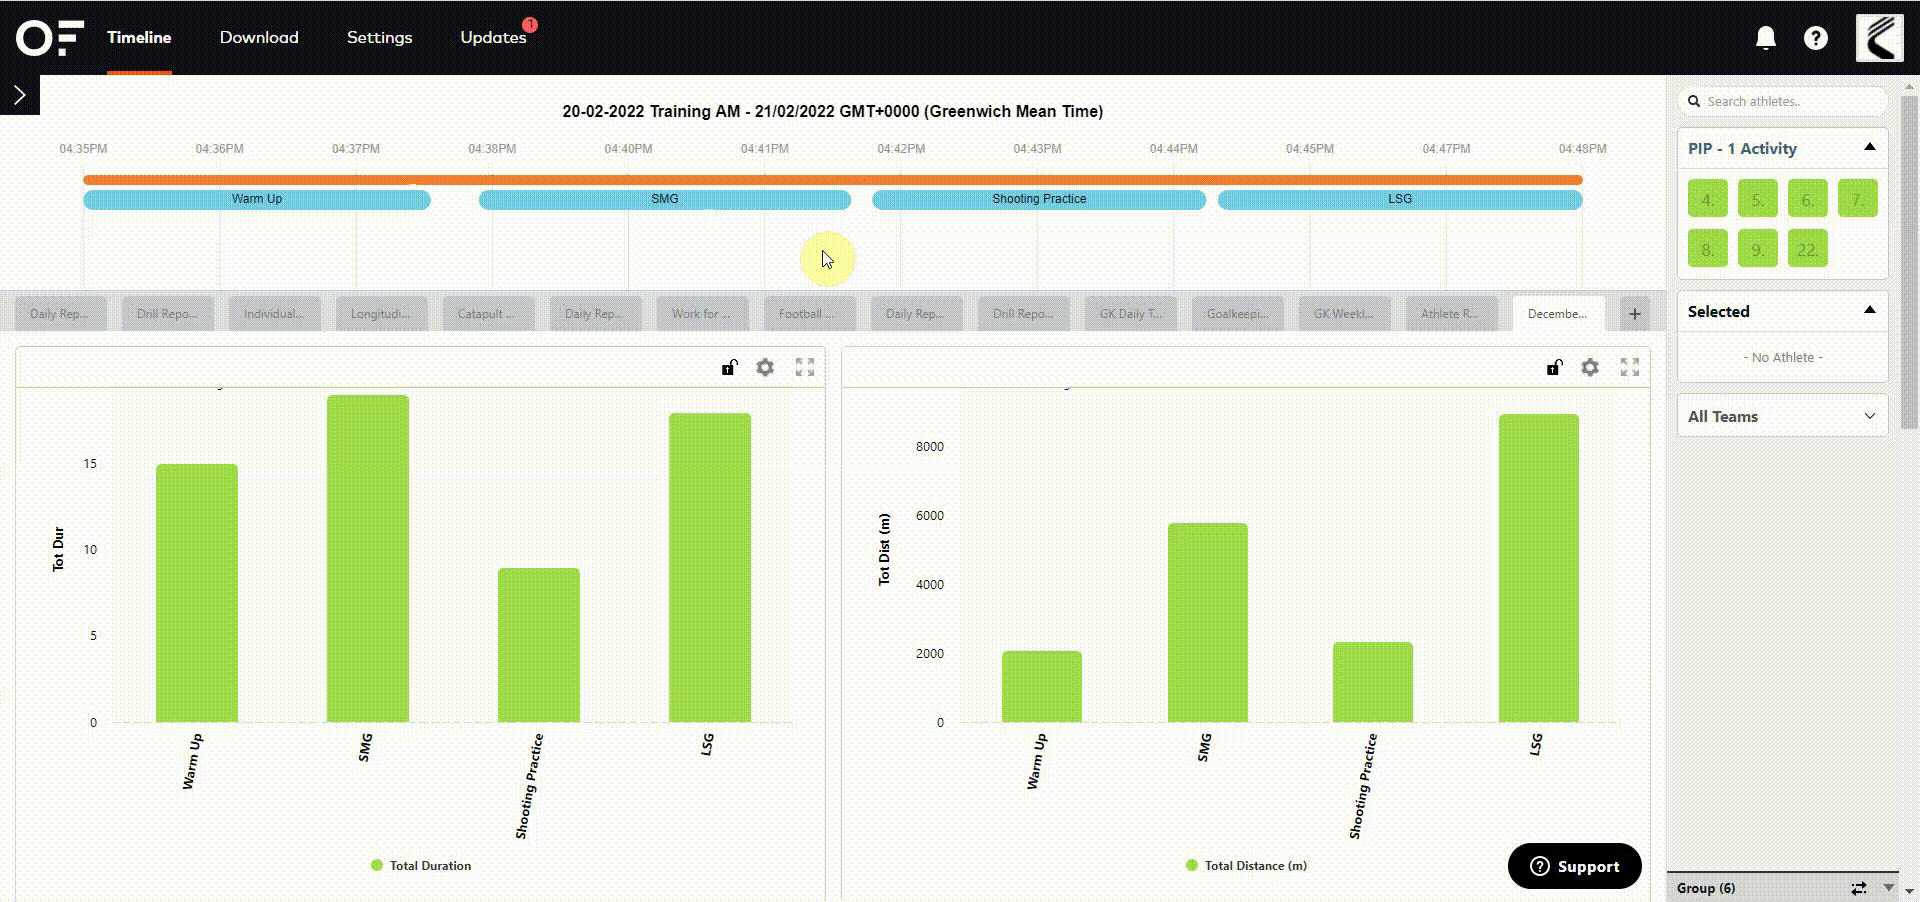Select athlete tile number 7

coord(1858,198)
